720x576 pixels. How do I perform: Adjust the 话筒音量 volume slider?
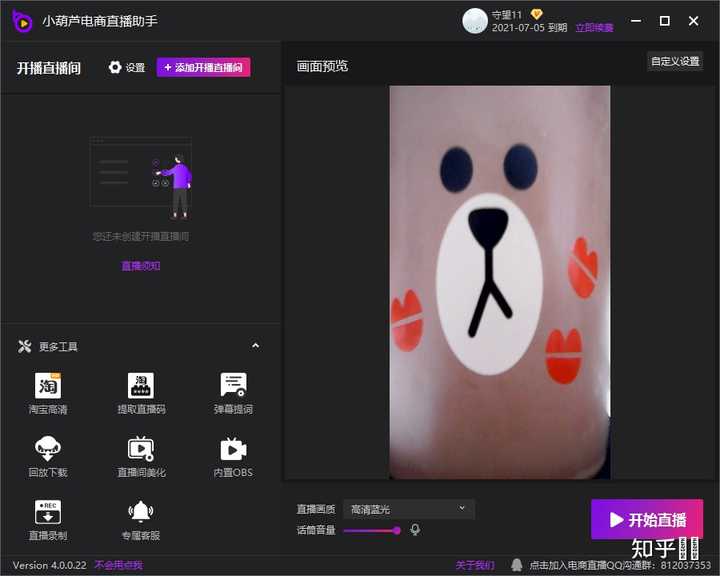point(372,531)
